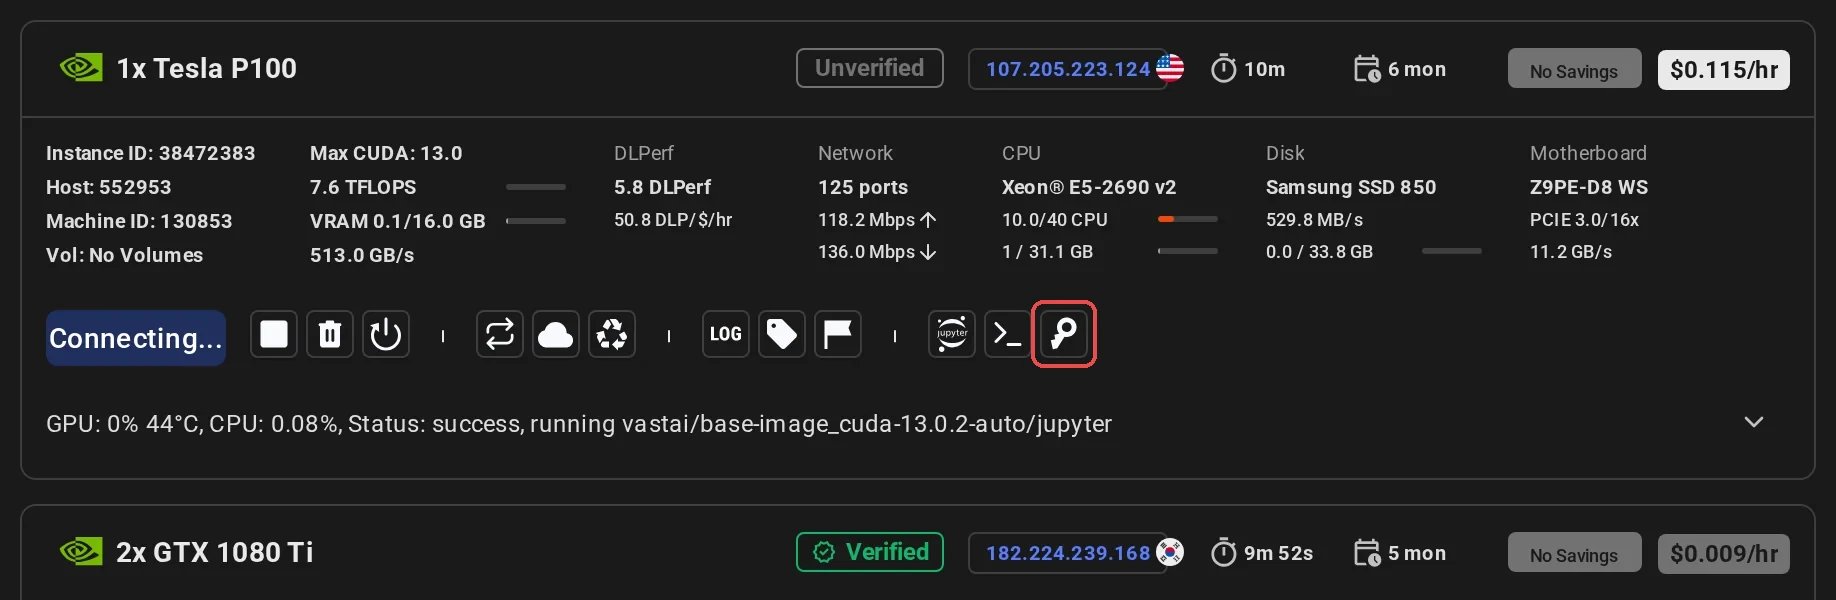The width and height of the screenshot is (1836, 600).
Task: Click the 1x Tesla P100 title
Action: pyautogui.click(x=207, y=68)
